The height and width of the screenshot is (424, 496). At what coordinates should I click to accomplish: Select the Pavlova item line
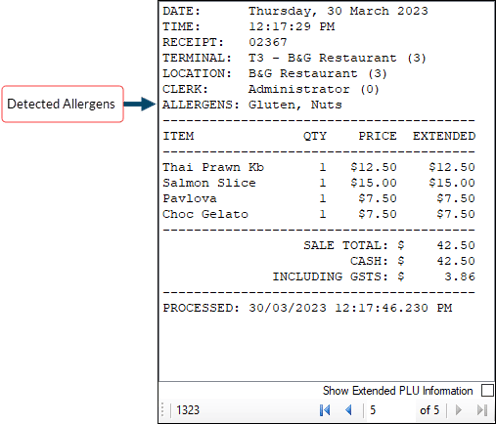[x=319, y=198]
